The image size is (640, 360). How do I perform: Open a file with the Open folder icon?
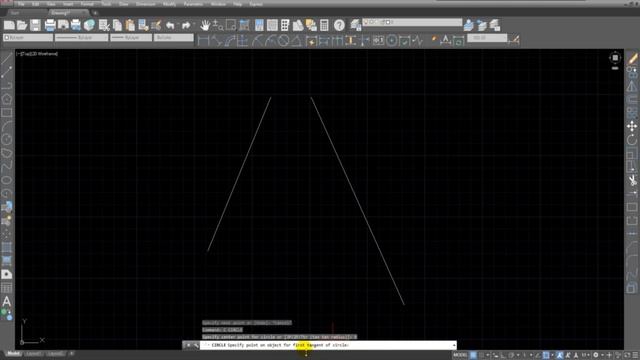click(x=22, y=25)
